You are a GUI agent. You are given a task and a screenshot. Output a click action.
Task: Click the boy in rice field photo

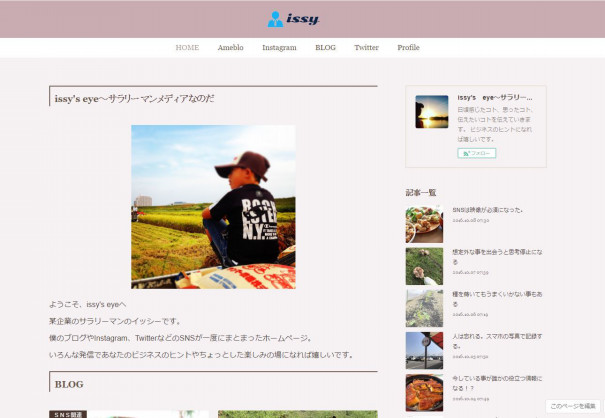213,207
